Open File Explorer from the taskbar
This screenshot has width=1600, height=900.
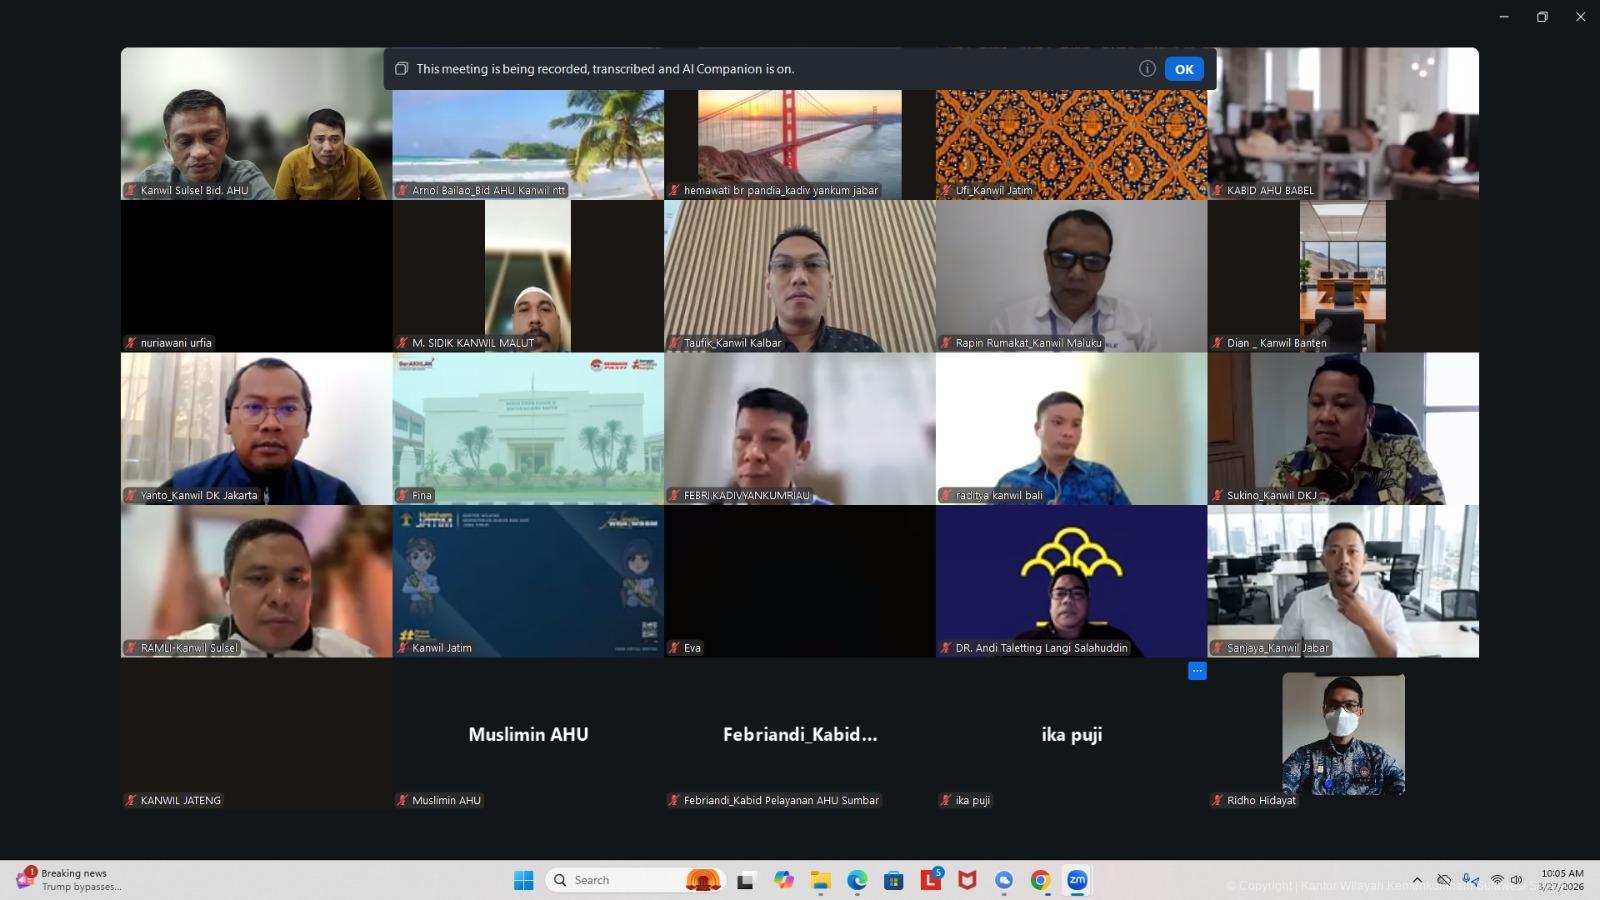point(821,880)
